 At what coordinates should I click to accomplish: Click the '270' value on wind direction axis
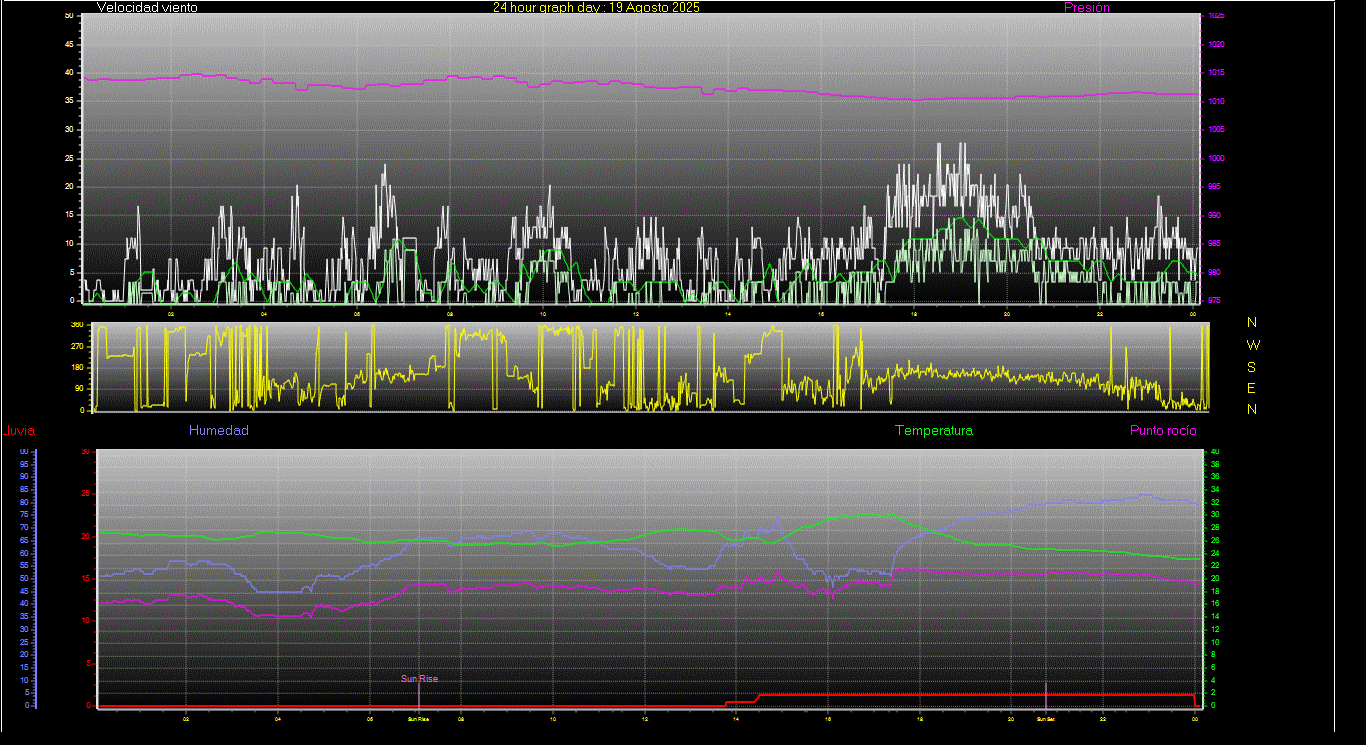[77, 346]
